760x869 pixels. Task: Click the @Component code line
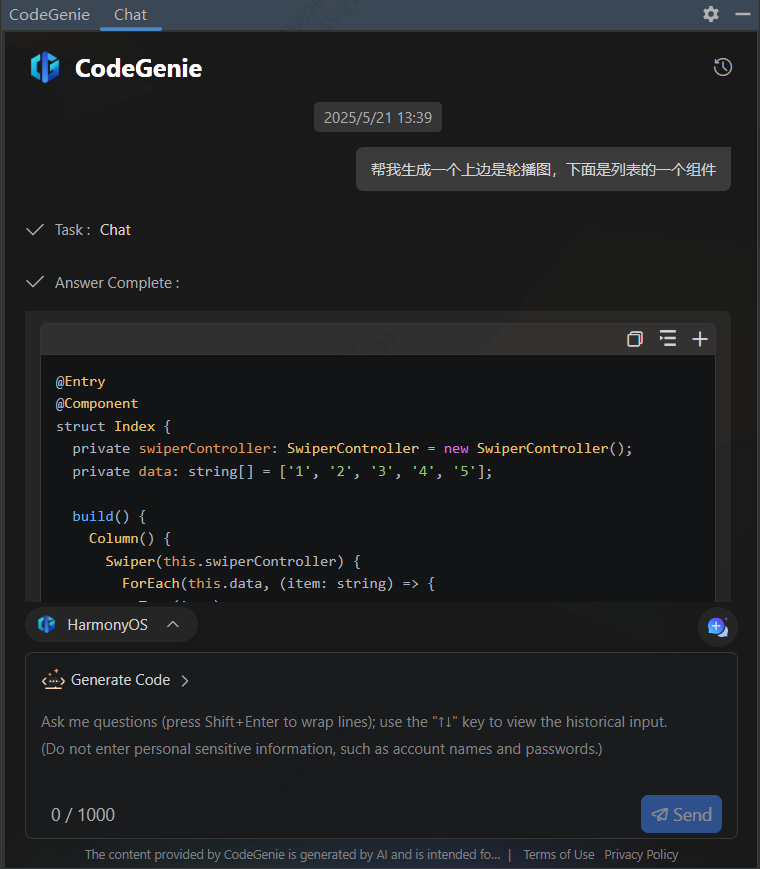[96, 403]
